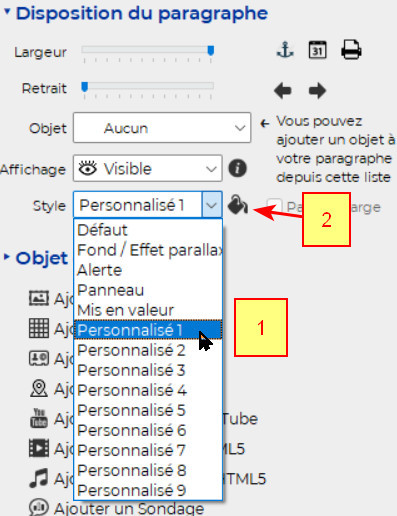Open the paint bucket style editor
The height and width of the screenshot is (516, 397).
238,204
